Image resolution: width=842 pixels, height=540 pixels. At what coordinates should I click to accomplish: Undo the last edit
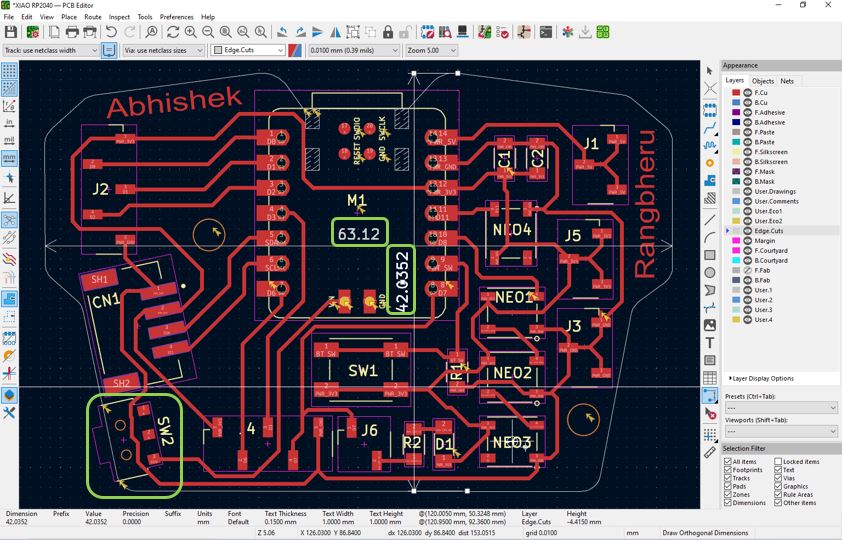click(x=111, y=32)
